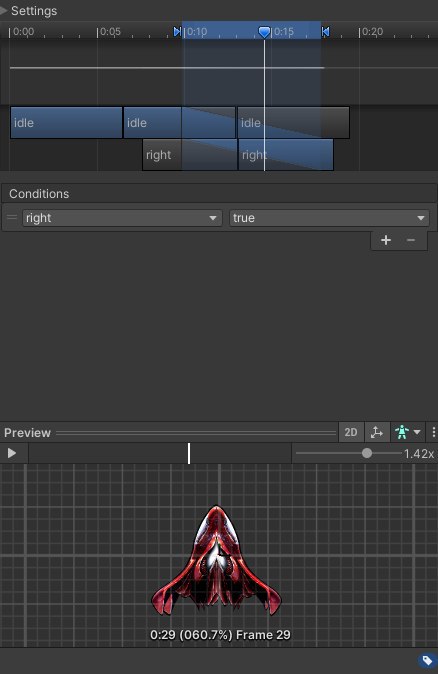The image size is (438, 674).
Task: Click the Preview panel title bar
Action: [170, 432]
